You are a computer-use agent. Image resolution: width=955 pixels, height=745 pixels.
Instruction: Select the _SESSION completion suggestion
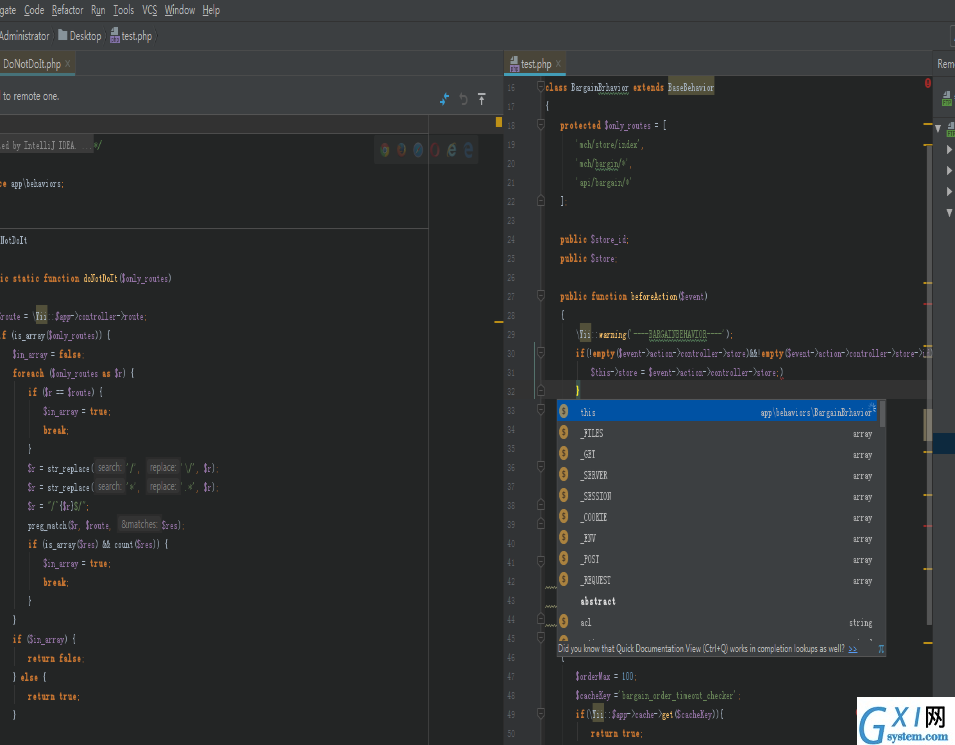point(719,496)
